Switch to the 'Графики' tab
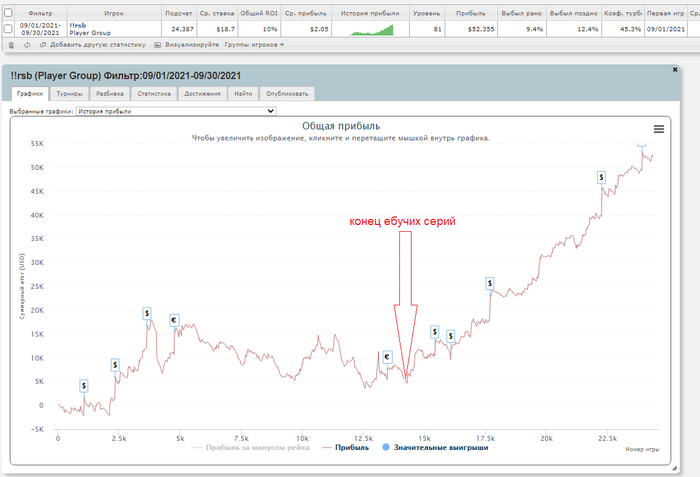The image size is (700, 477). 30,94
